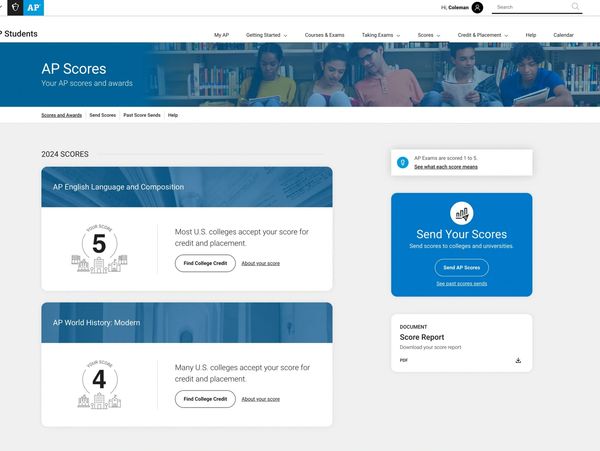Open Help in the top navigation

[x=531, y=35]
